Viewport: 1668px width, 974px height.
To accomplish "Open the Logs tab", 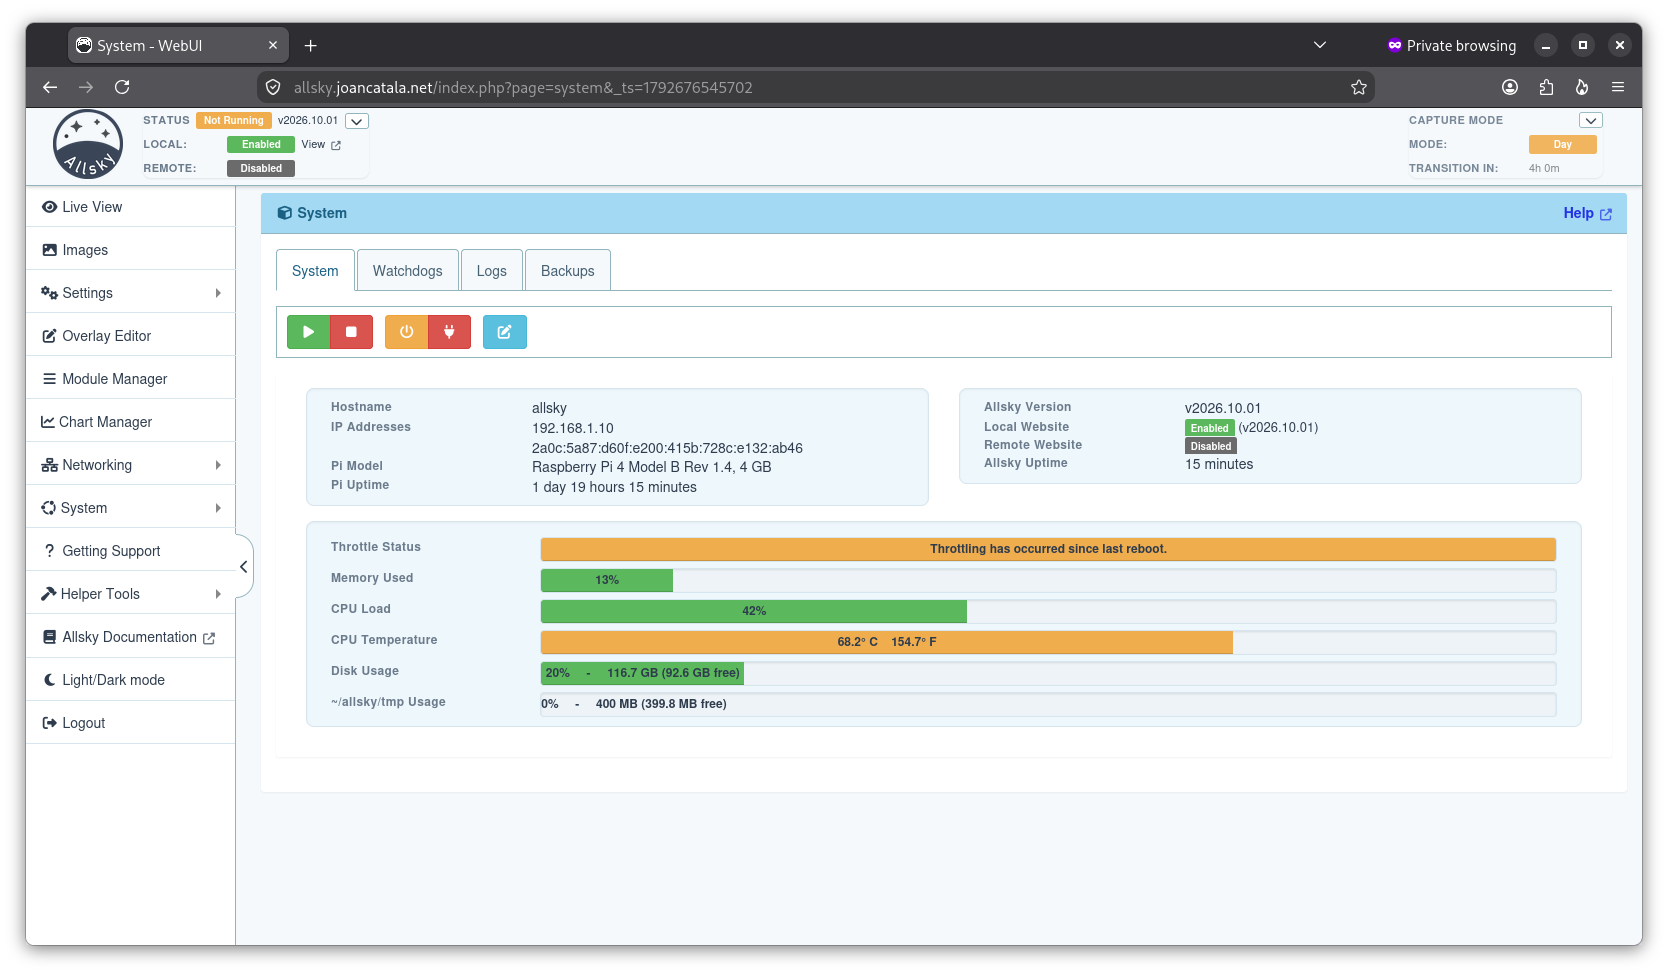I will tap(491, 271).
